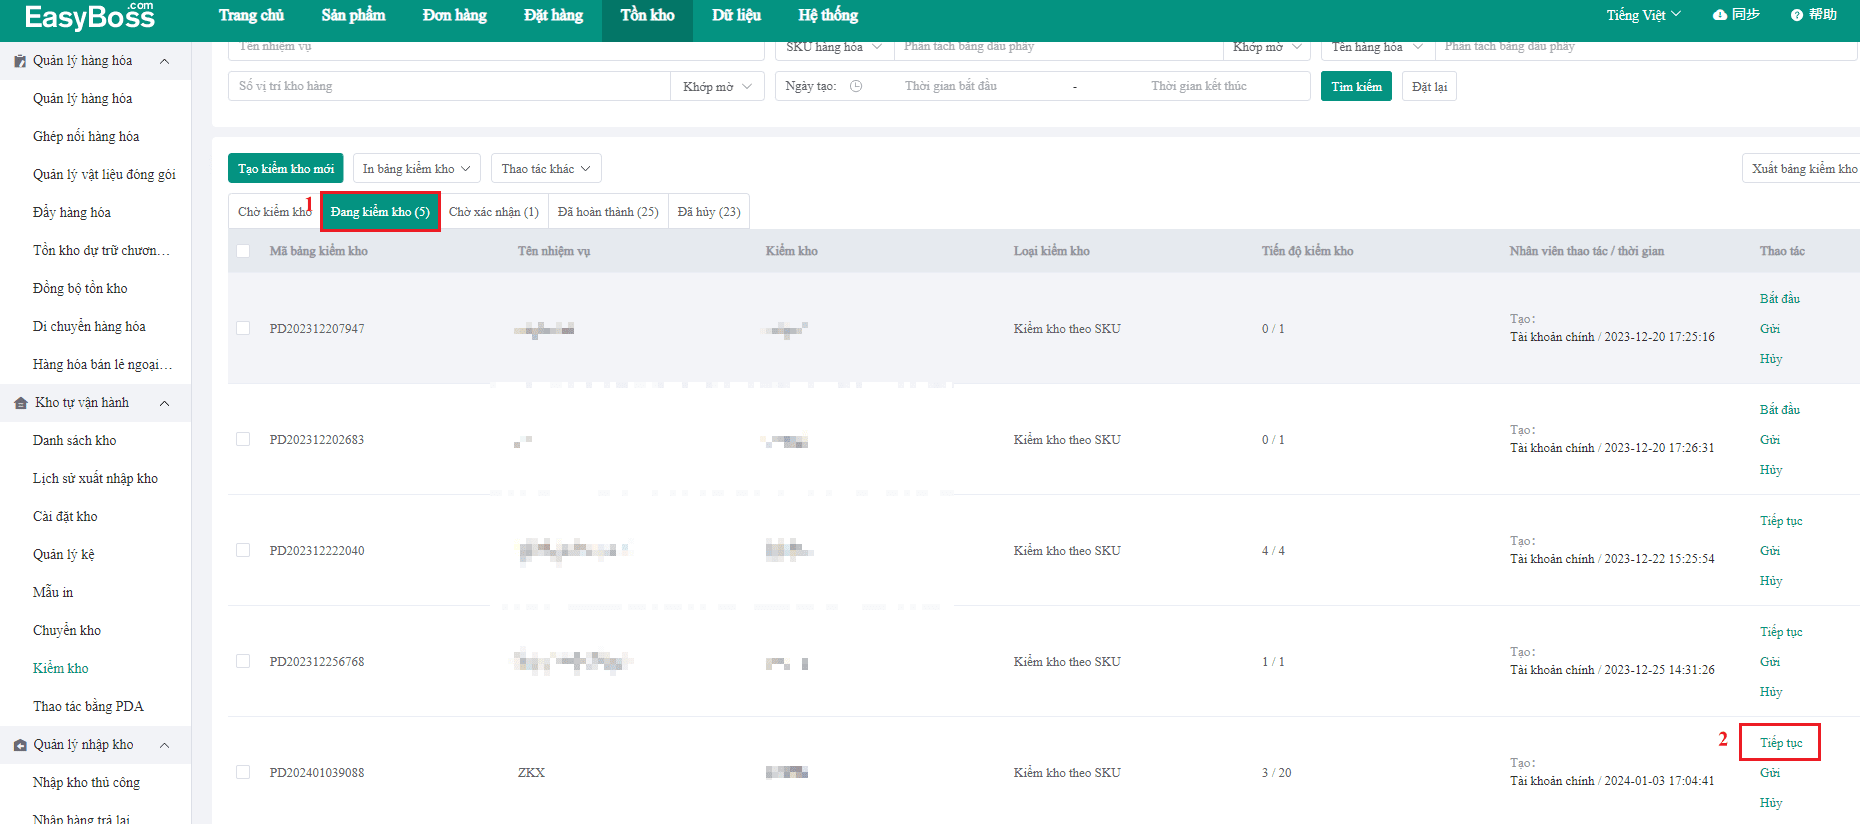Viewport: 1860px width, 824px height.
Task: Tick checkbox for PD202401039088
Action: tap(243, 772)
